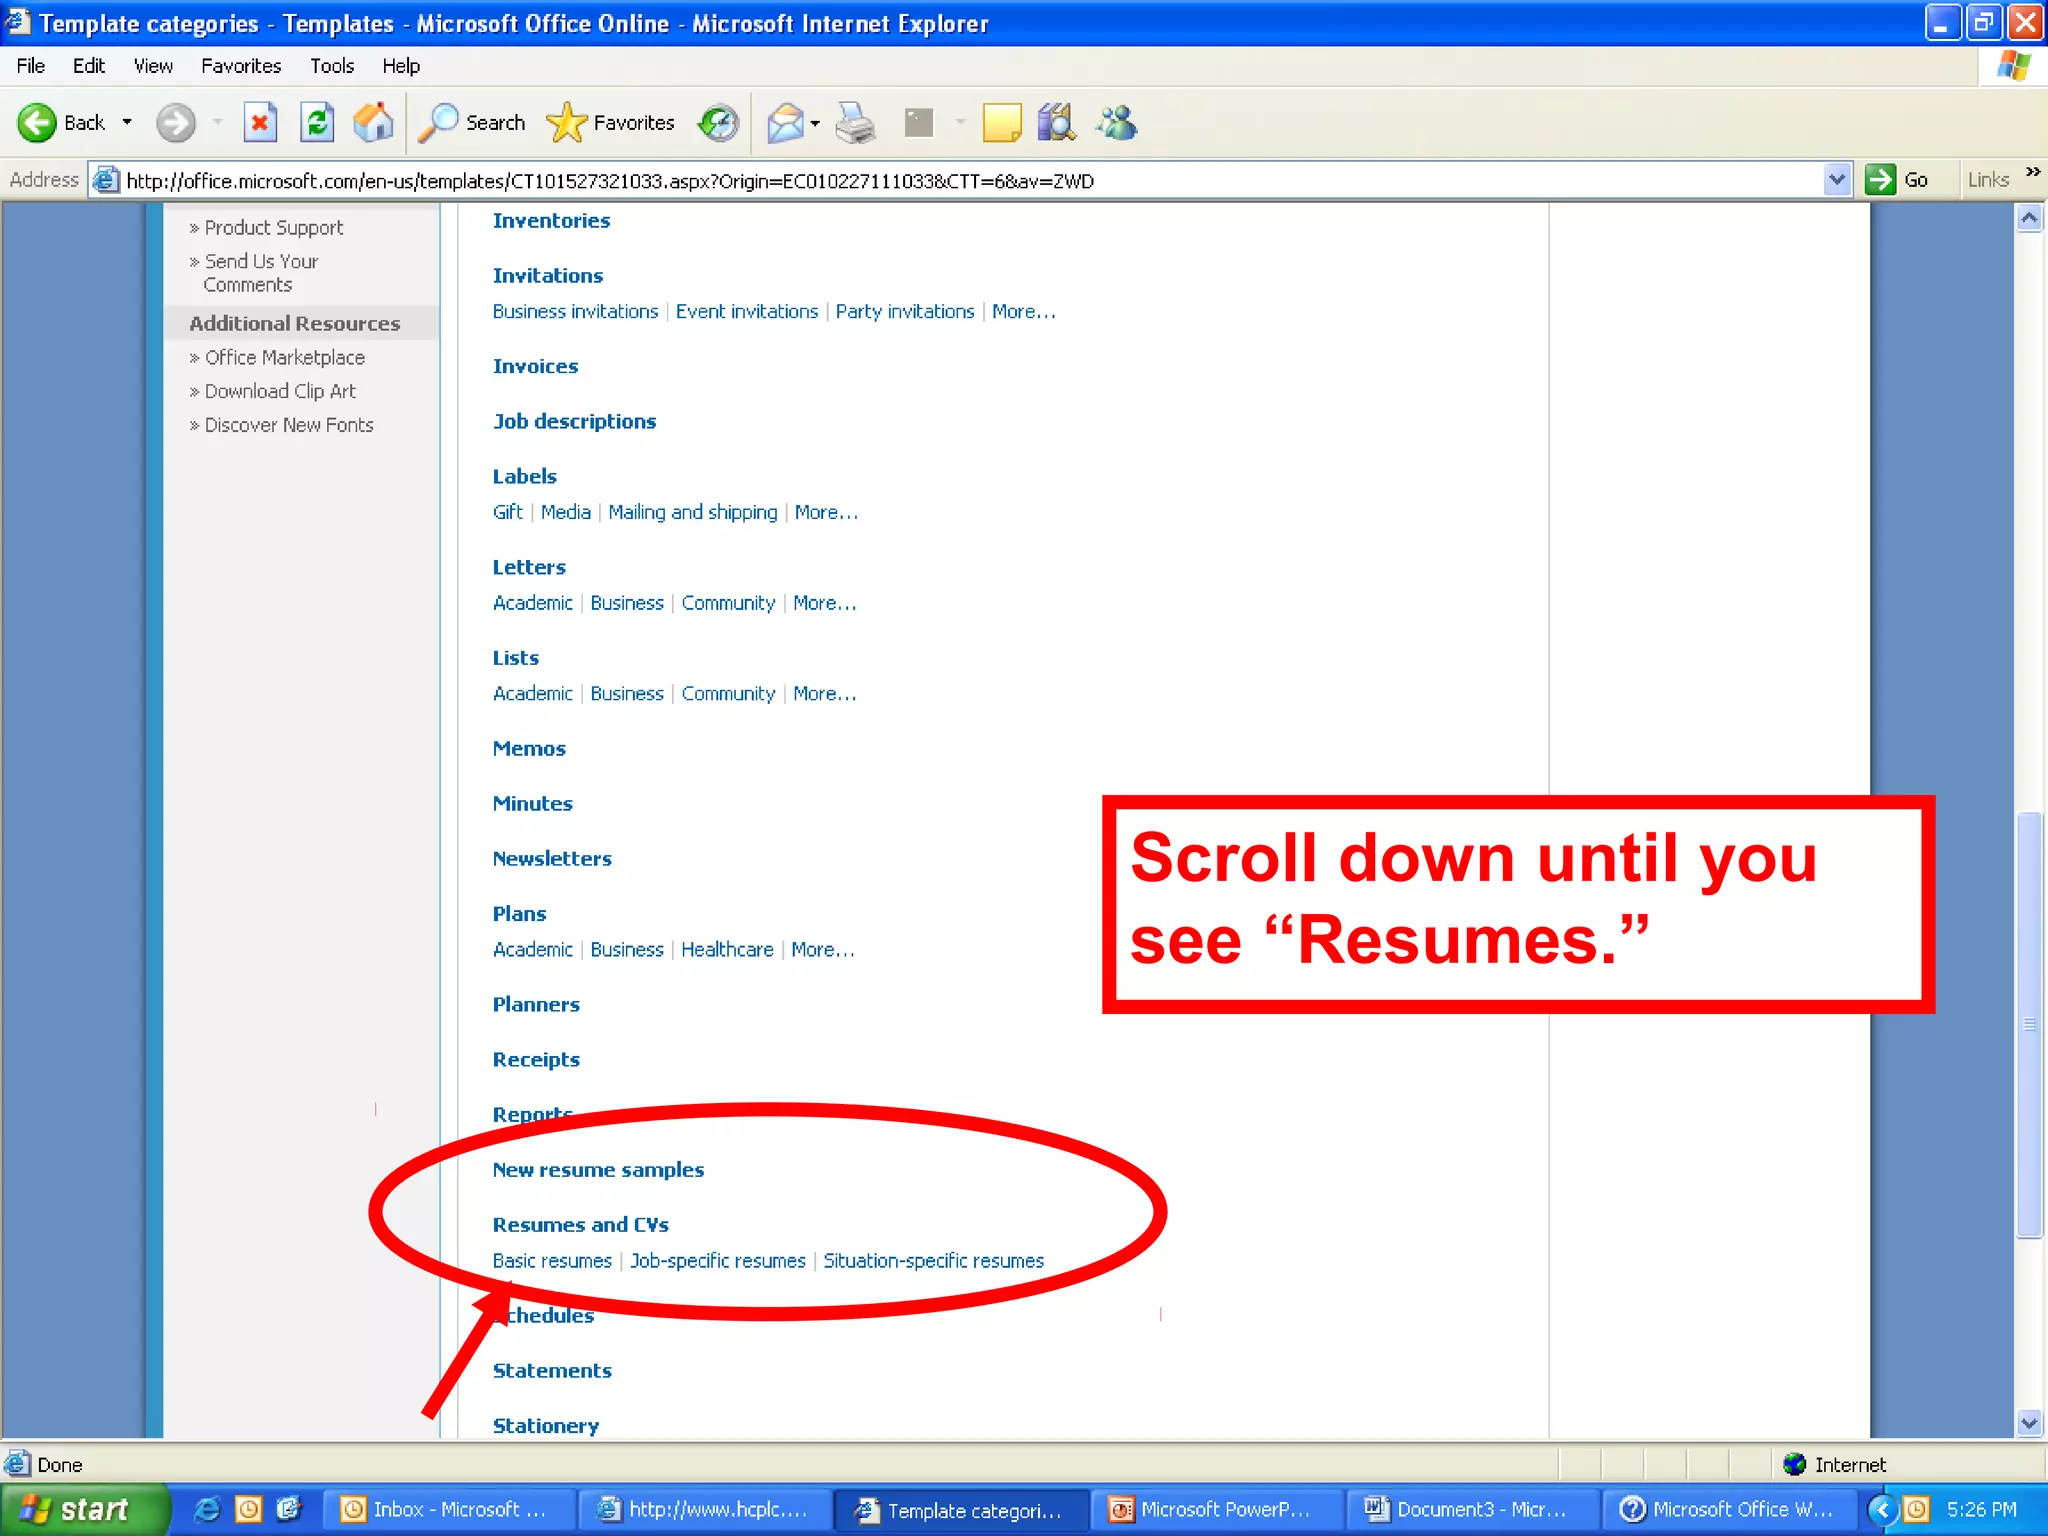Switch to Document3 Word taskbar button
This screenshot has height=1536, width=2048.
1471,1510
